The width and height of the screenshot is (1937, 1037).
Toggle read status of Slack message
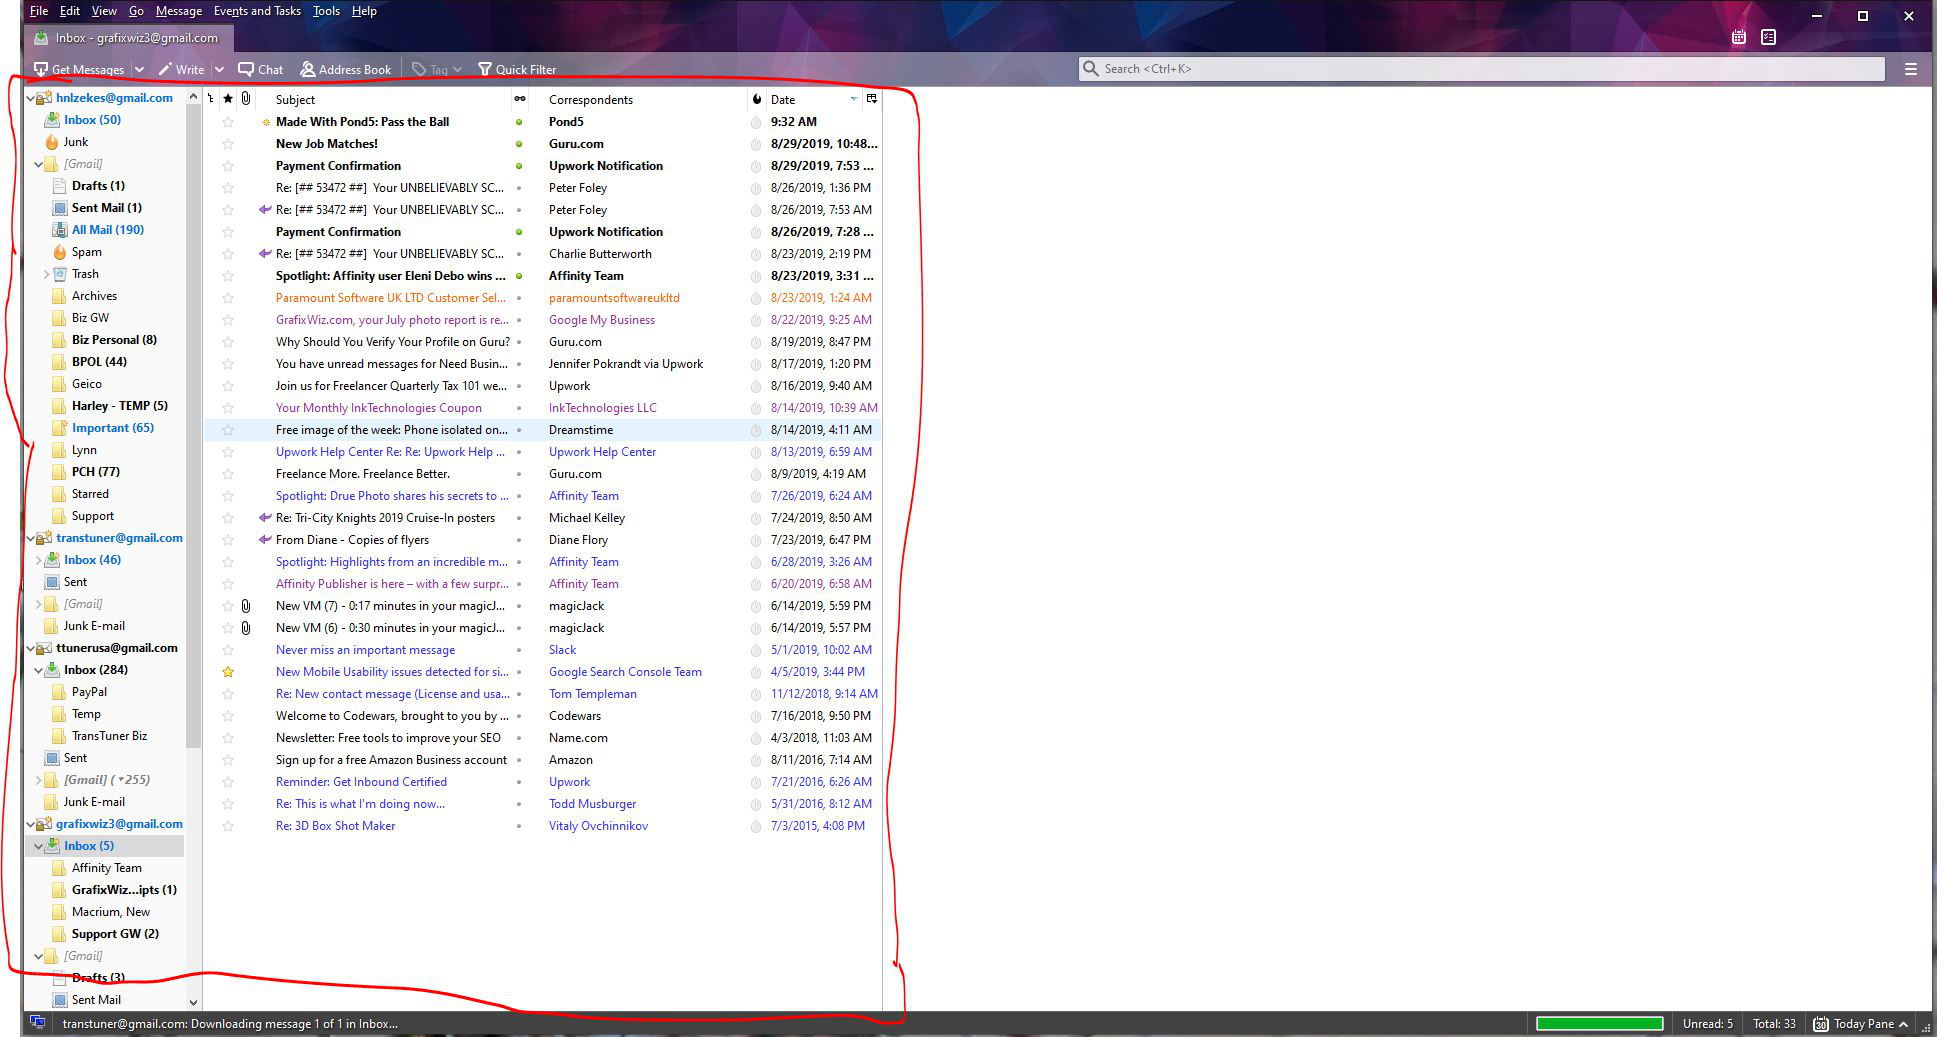519,650
